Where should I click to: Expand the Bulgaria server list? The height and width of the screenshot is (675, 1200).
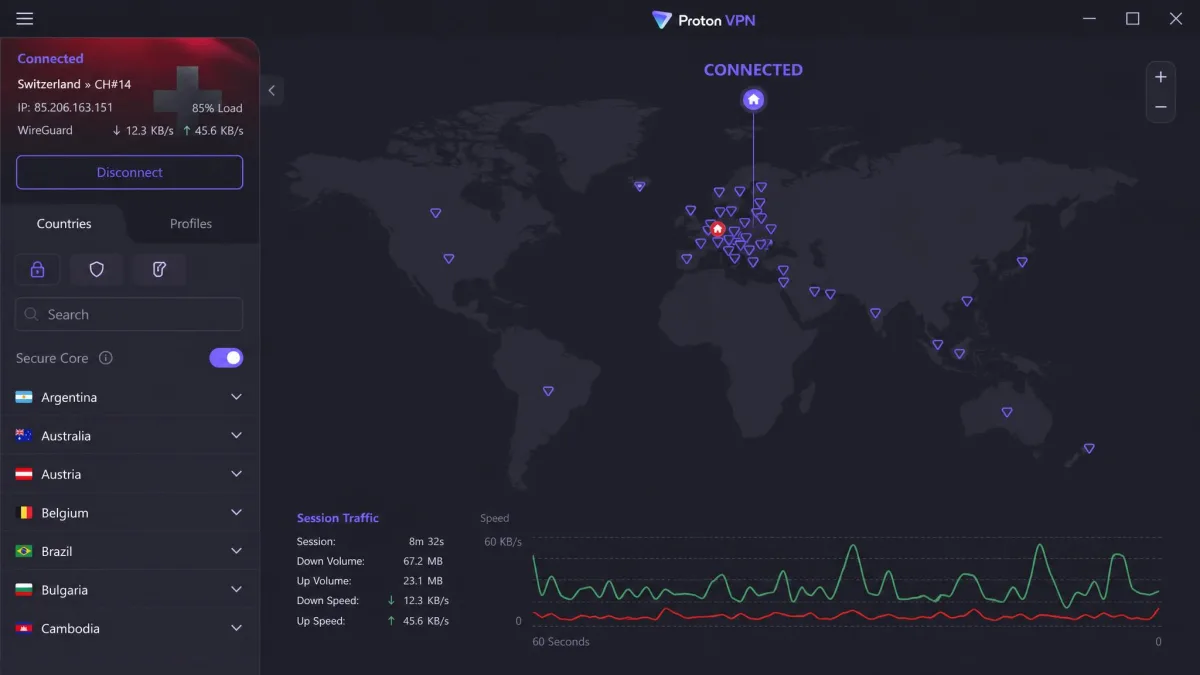pos(236,589)
